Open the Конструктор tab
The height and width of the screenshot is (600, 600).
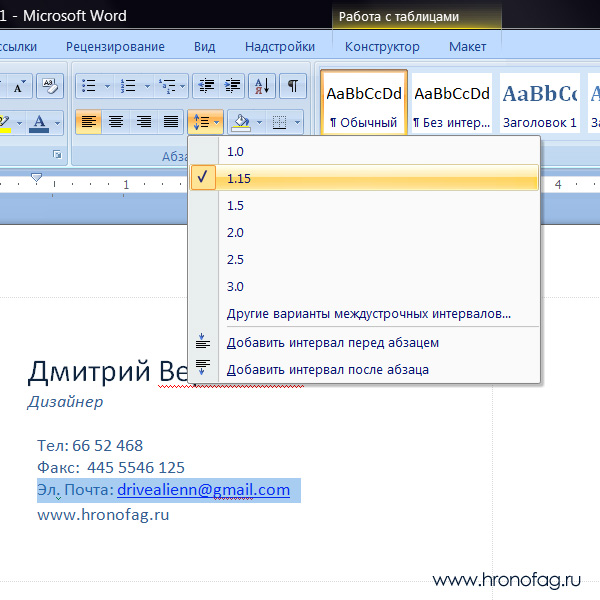(x=382, y=47)
